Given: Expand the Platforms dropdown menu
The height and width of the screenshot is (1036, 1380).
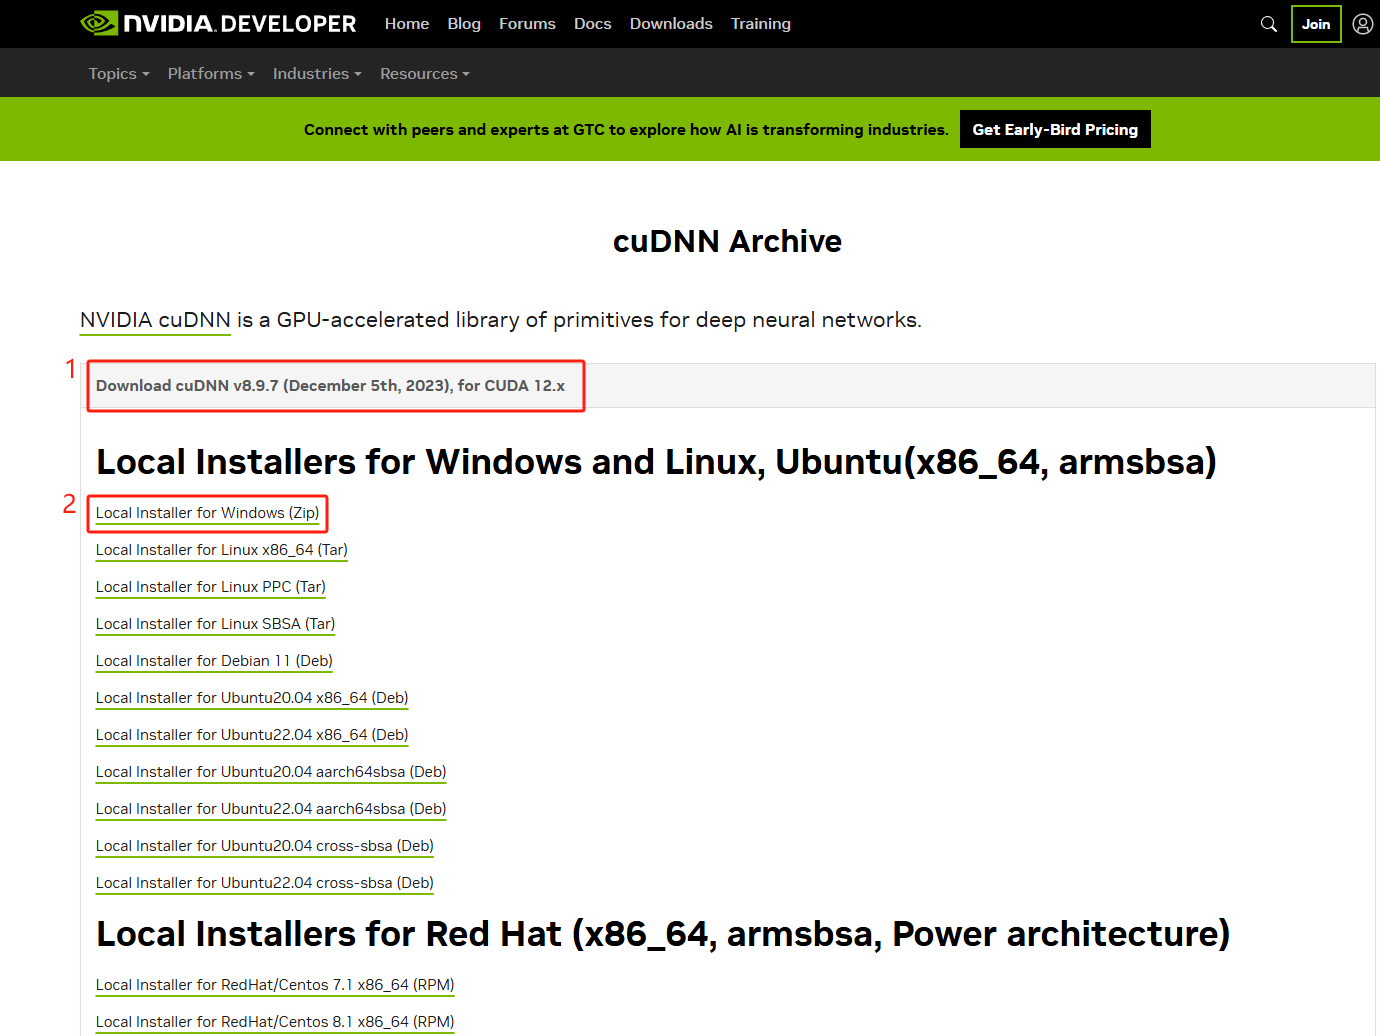Looking at the screenshot, I should [x=211, y=74].
